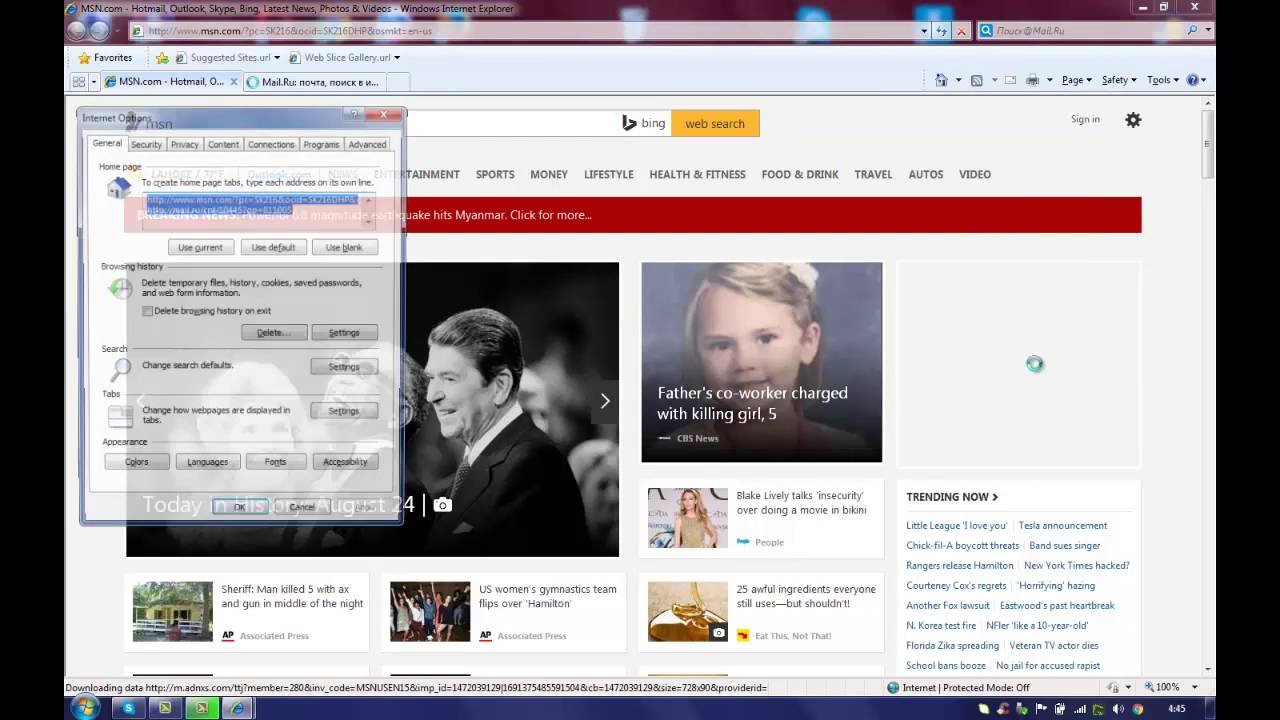Open the MSN settings gear icon
Viewport: 1280px width, 720px height.
pos(1133,120)
